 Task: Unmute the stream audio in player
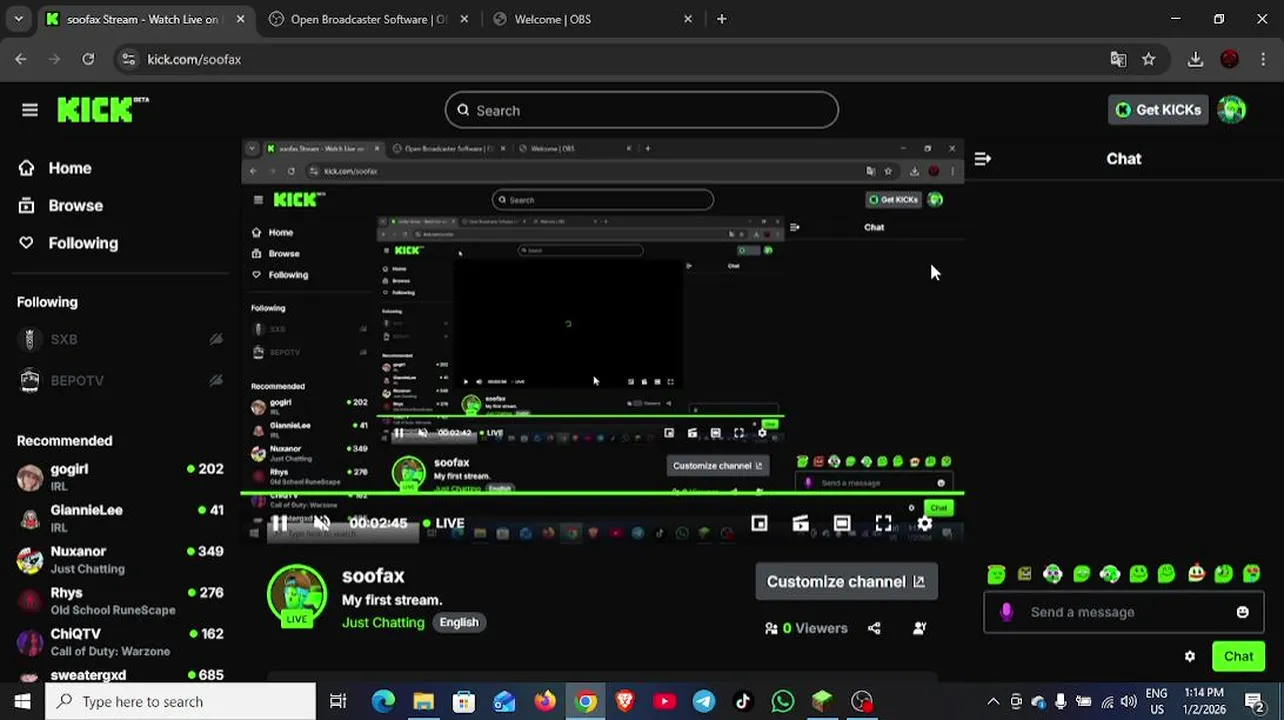(322, 523)
